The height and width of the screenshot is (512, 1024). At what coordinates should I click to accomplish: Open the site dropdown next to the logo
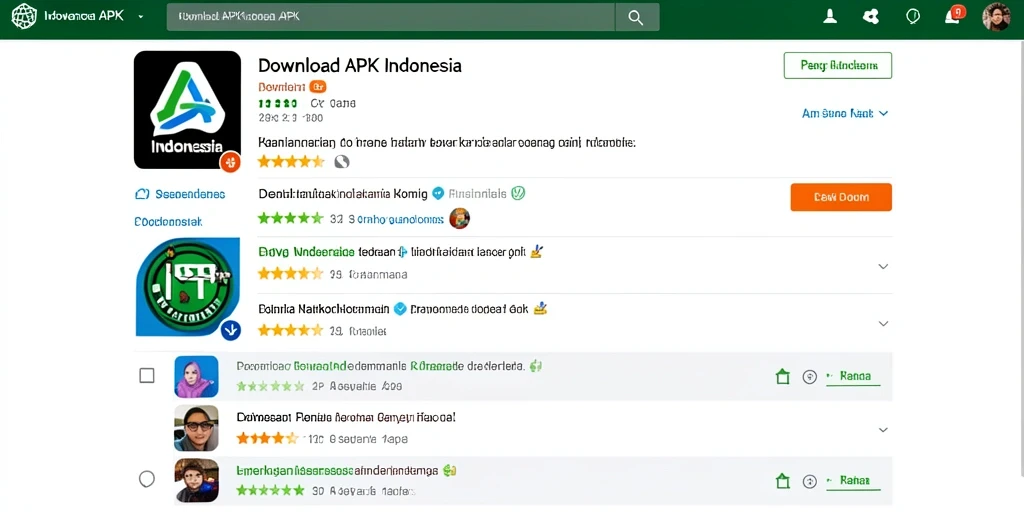click(140, 17)
